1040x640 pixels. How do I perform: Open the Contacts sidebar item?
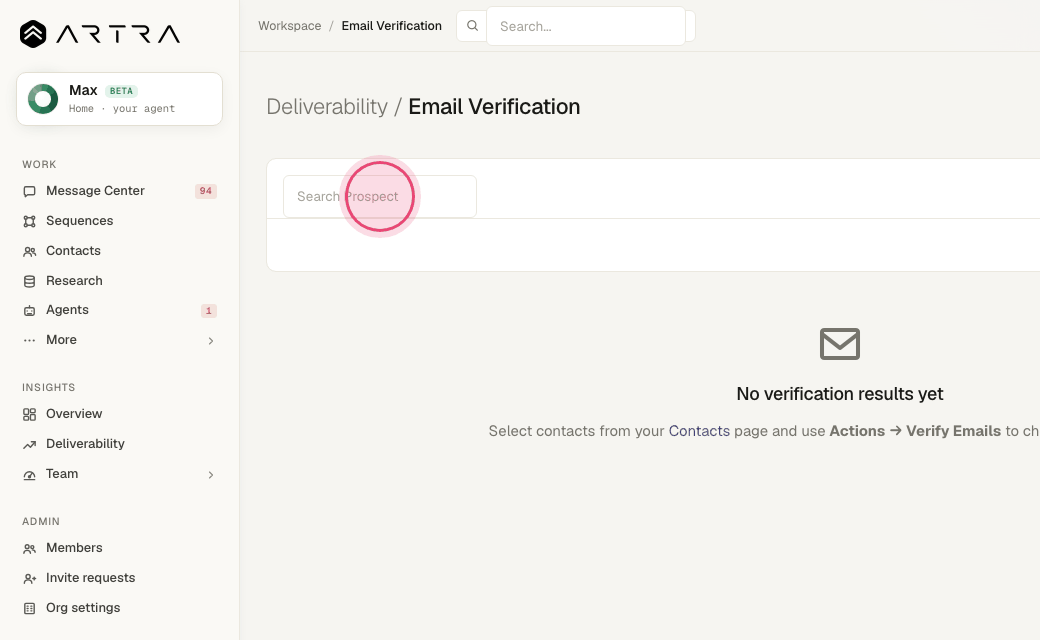[x=119, y=251]
